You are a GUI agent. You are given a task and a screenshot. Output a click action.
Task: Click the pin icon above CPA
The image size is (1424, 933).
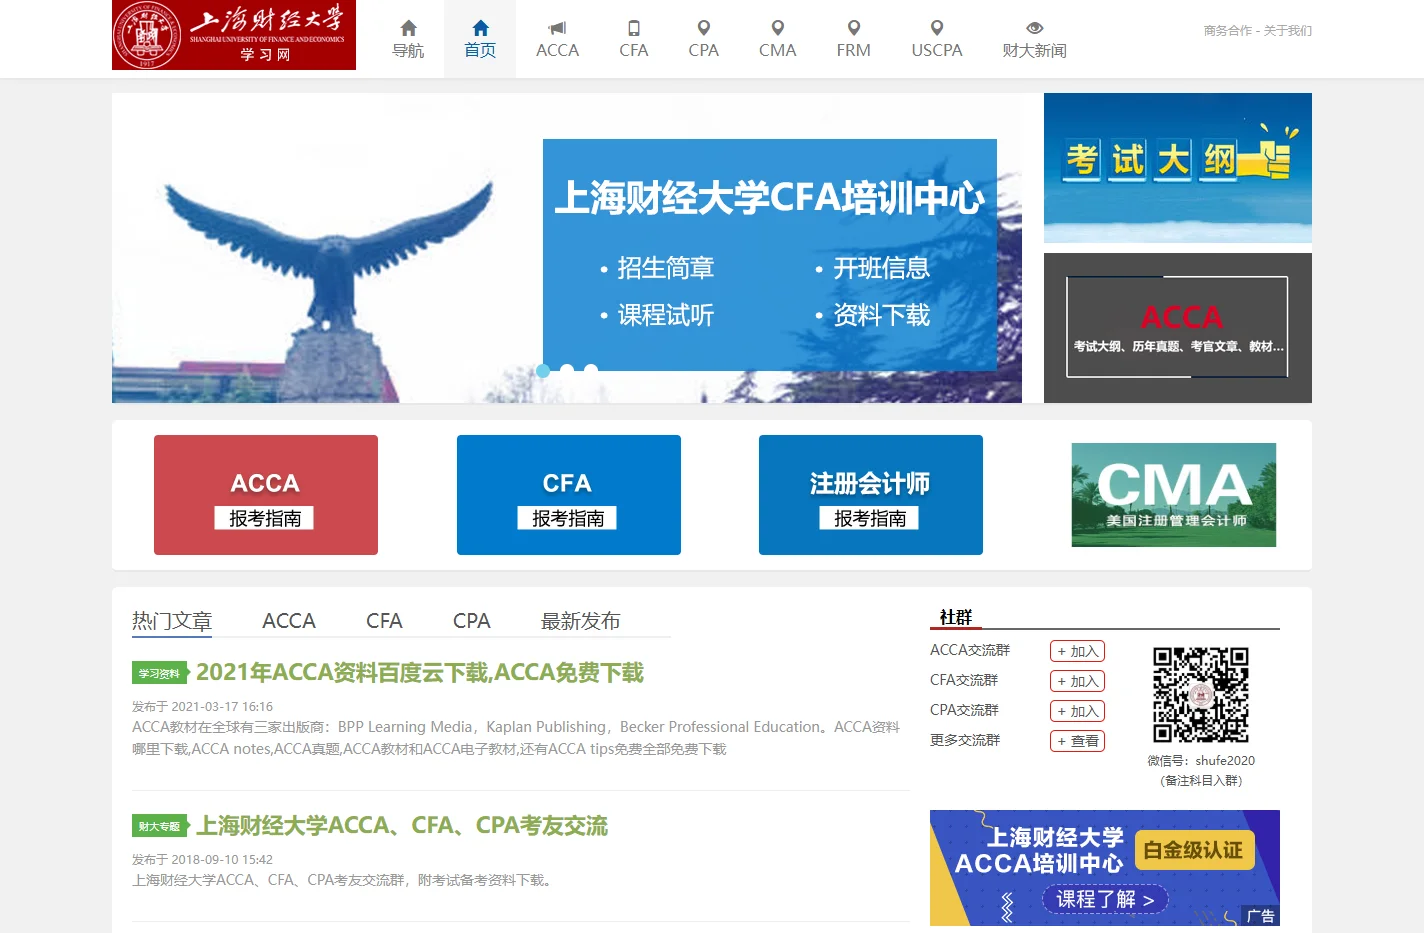(704, 28)
